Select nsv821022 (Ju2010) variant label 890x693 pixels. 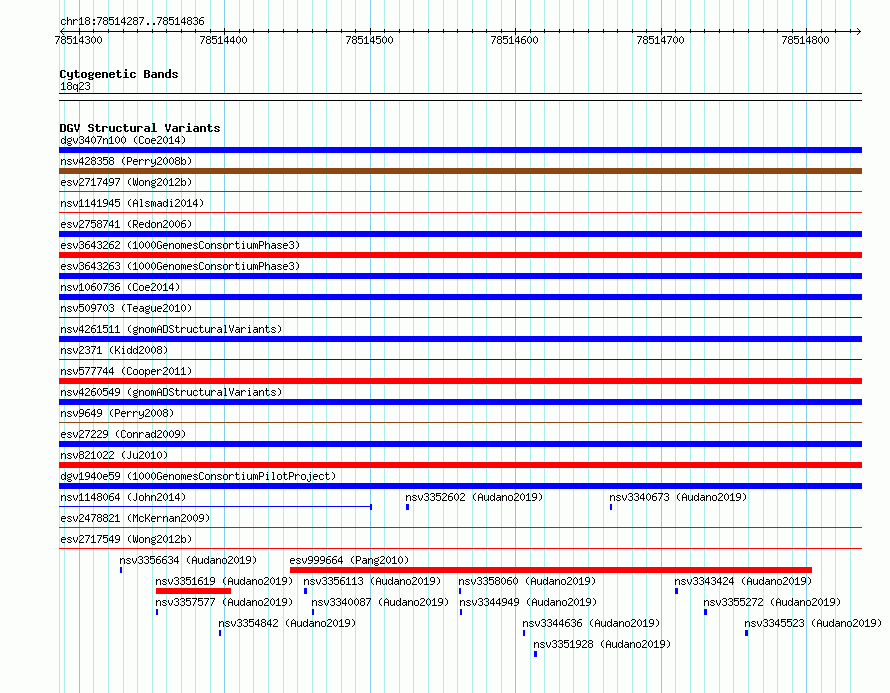114,455
